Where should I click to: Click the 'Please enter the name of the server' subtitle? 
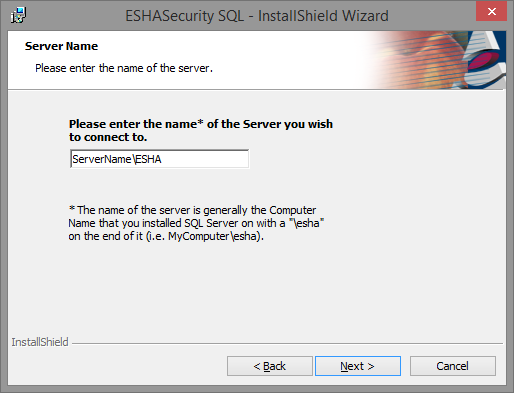coord(124,68)
